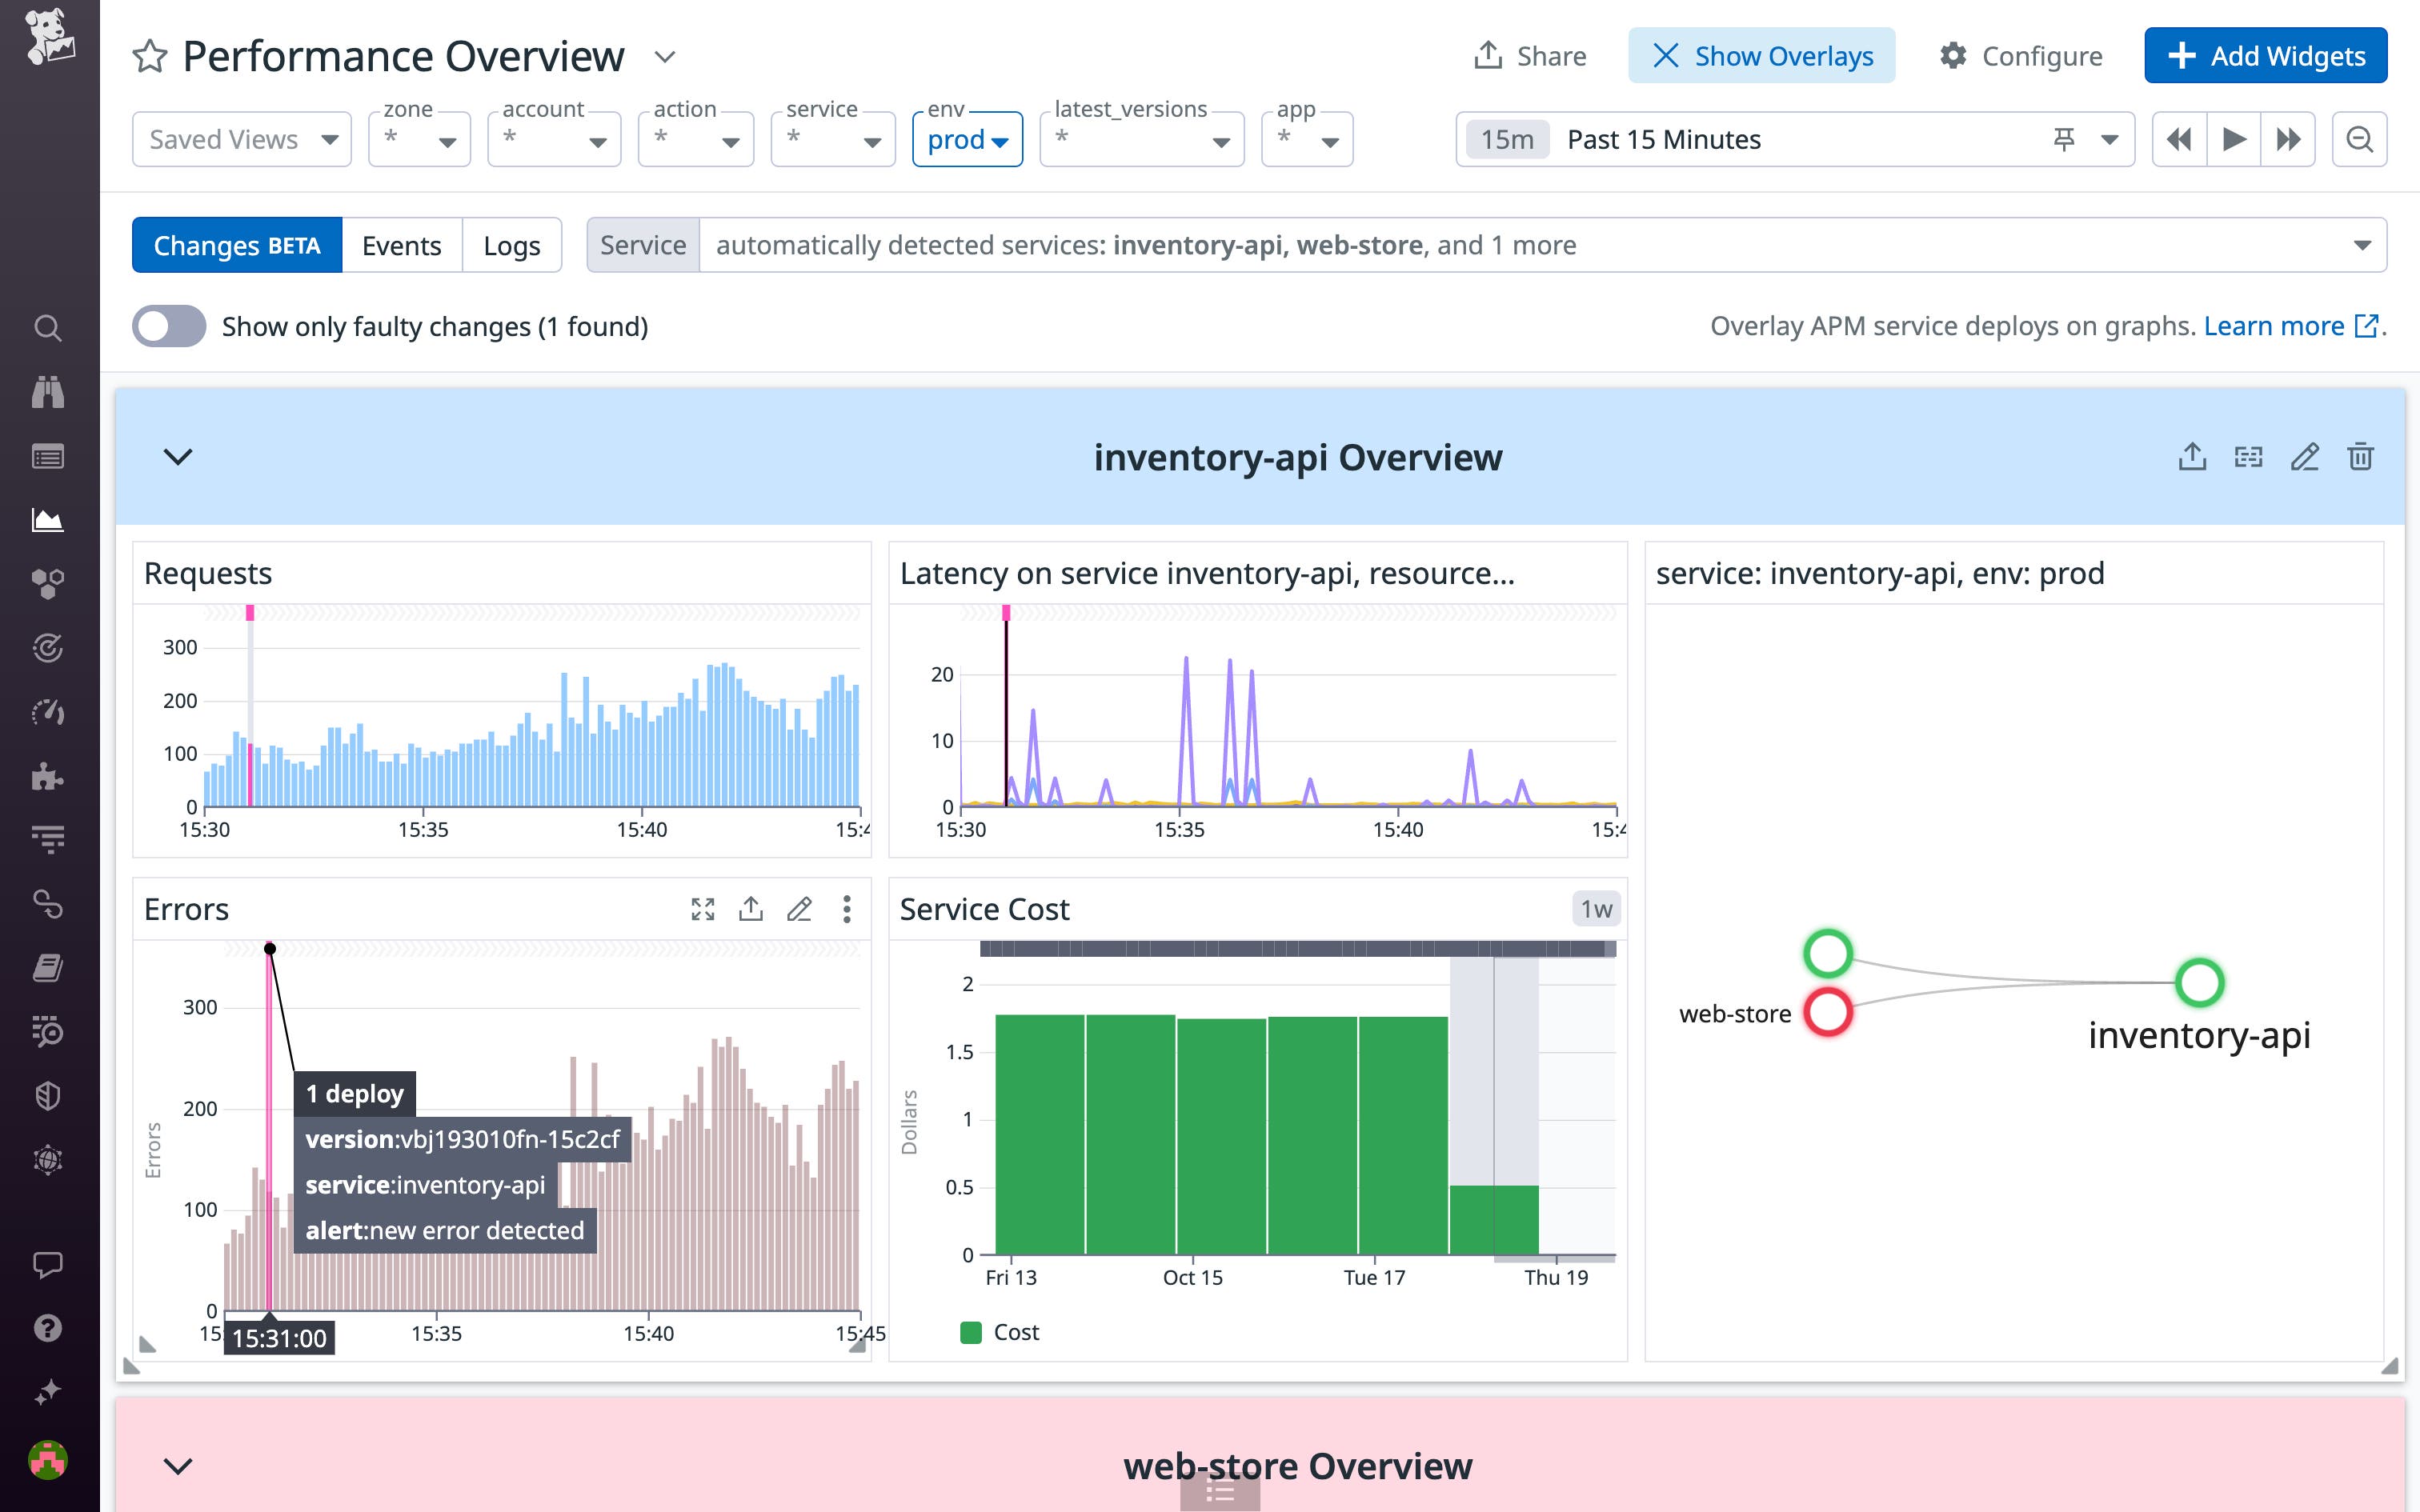
Task: Click the Learn more link
Action: coord(2277,325)
